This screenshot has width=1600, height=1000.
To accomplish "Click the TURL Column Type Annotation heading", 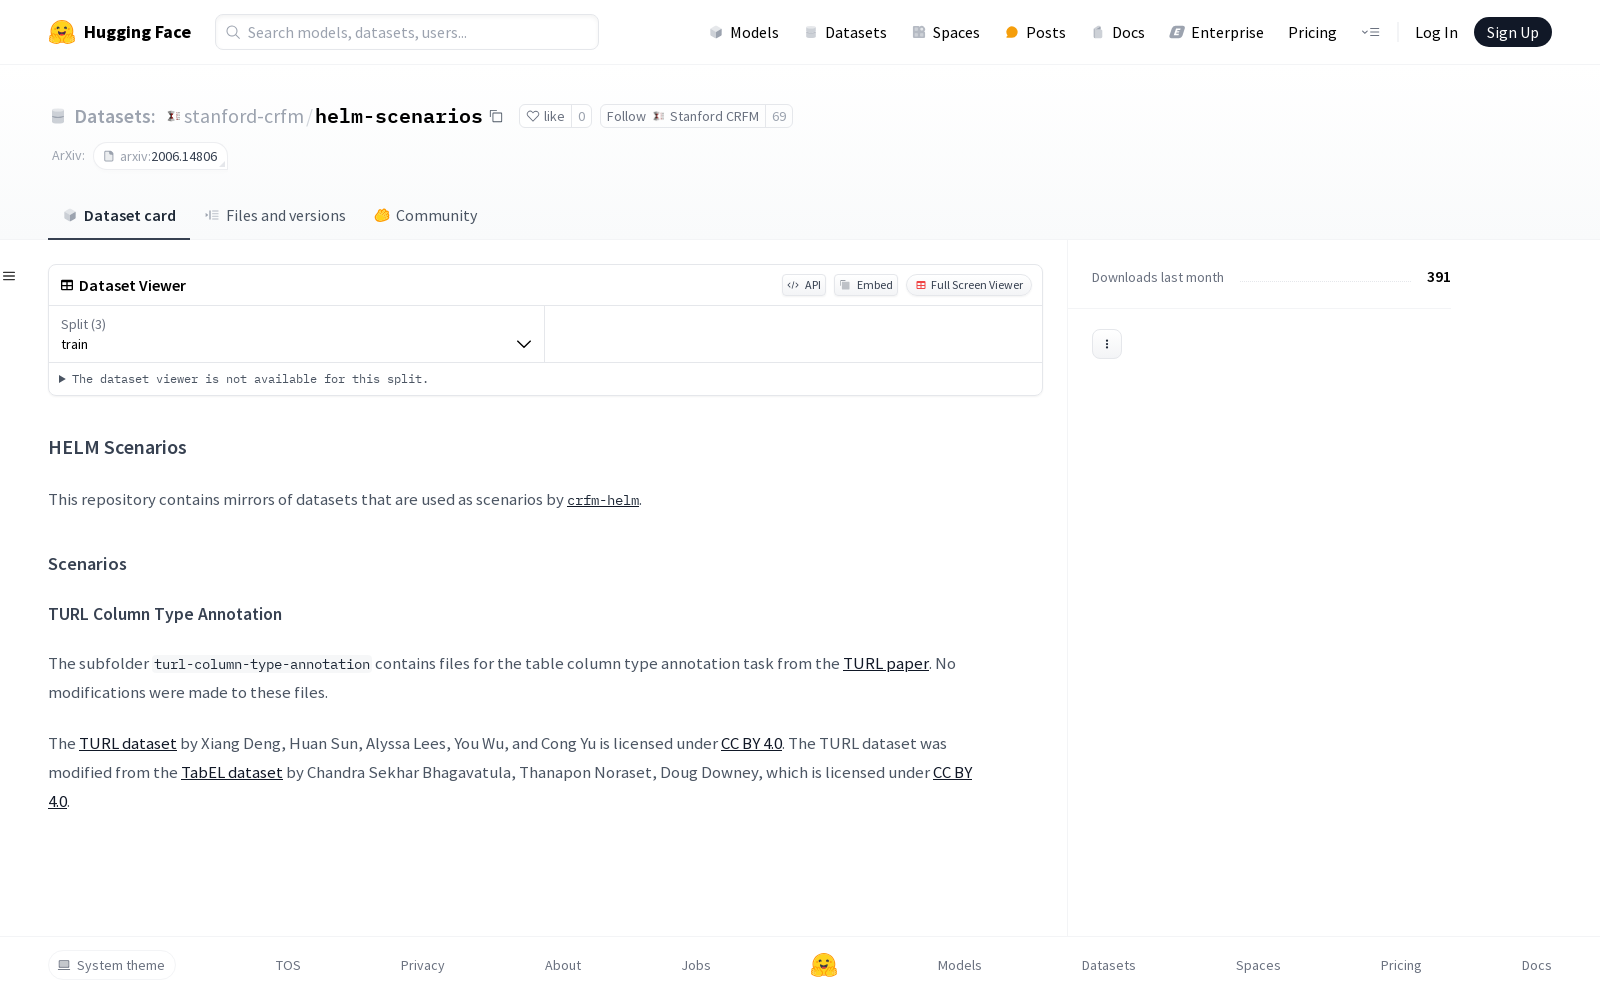I will [x=165, y=614].
